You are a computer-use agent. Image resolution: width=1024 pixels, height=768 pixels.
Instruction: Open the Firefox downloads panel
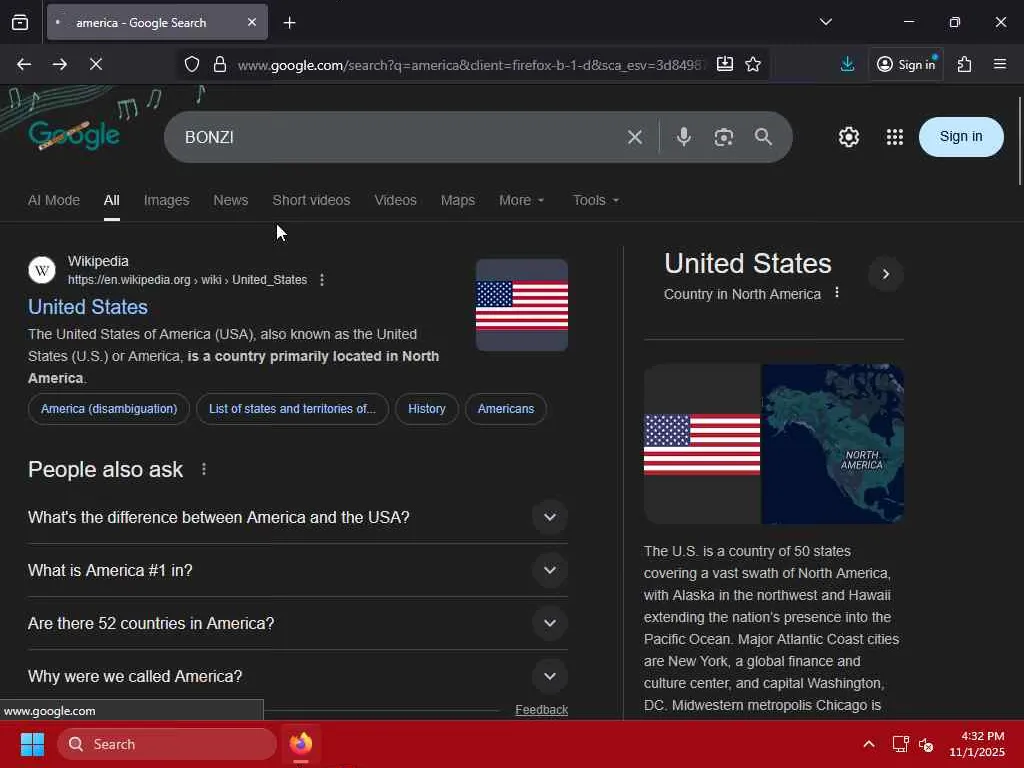(x=847, y=64)
